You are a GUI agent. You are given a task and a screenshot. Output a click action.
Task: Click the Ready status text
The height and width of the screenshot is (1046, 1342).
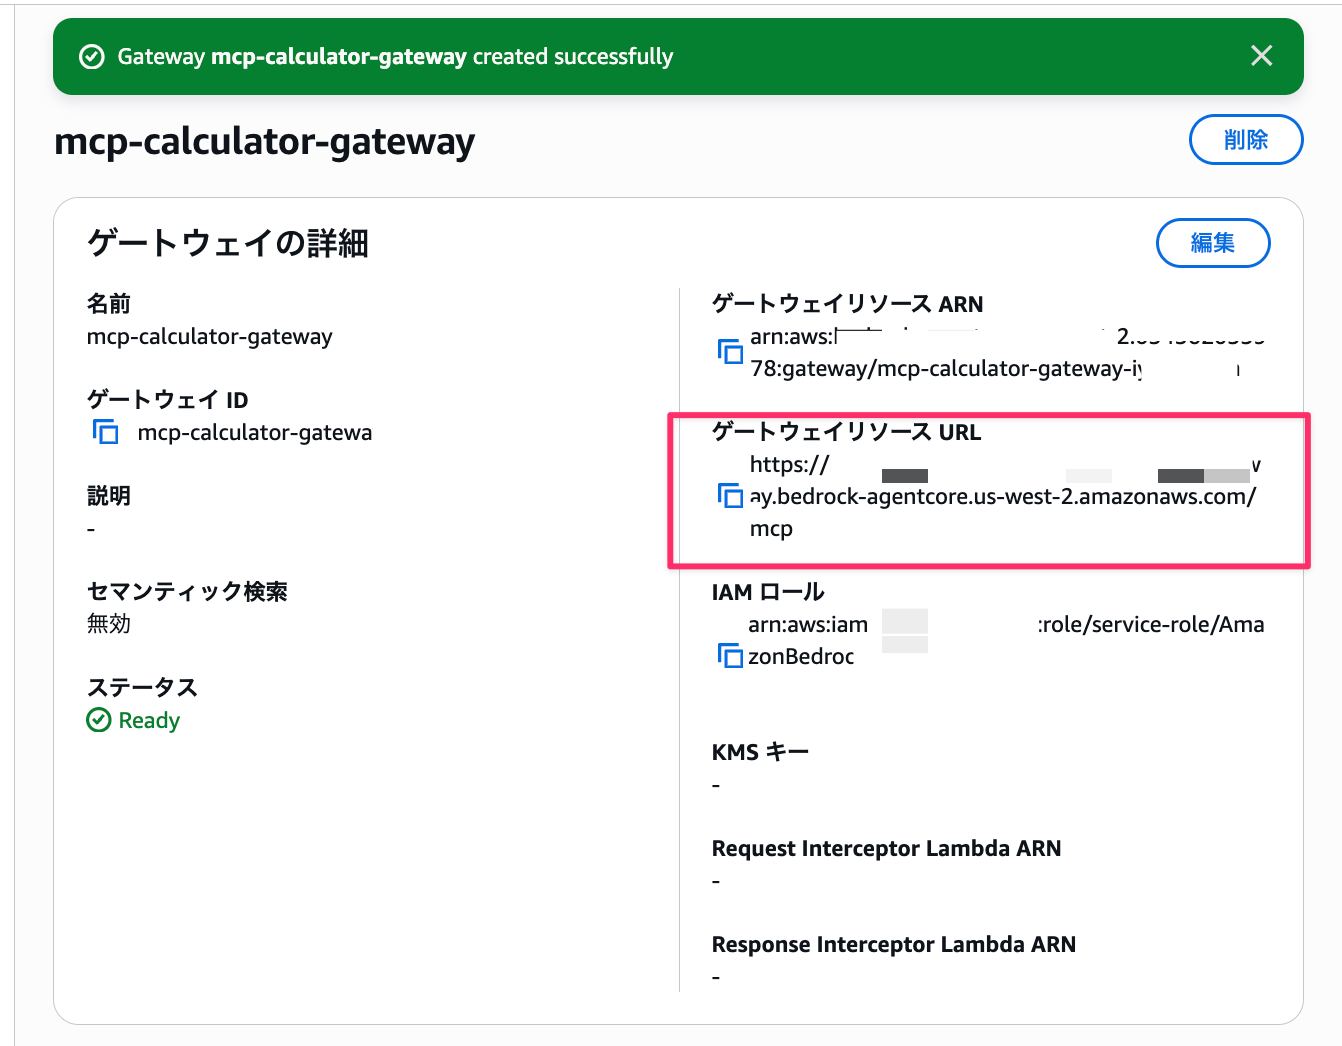149,720
